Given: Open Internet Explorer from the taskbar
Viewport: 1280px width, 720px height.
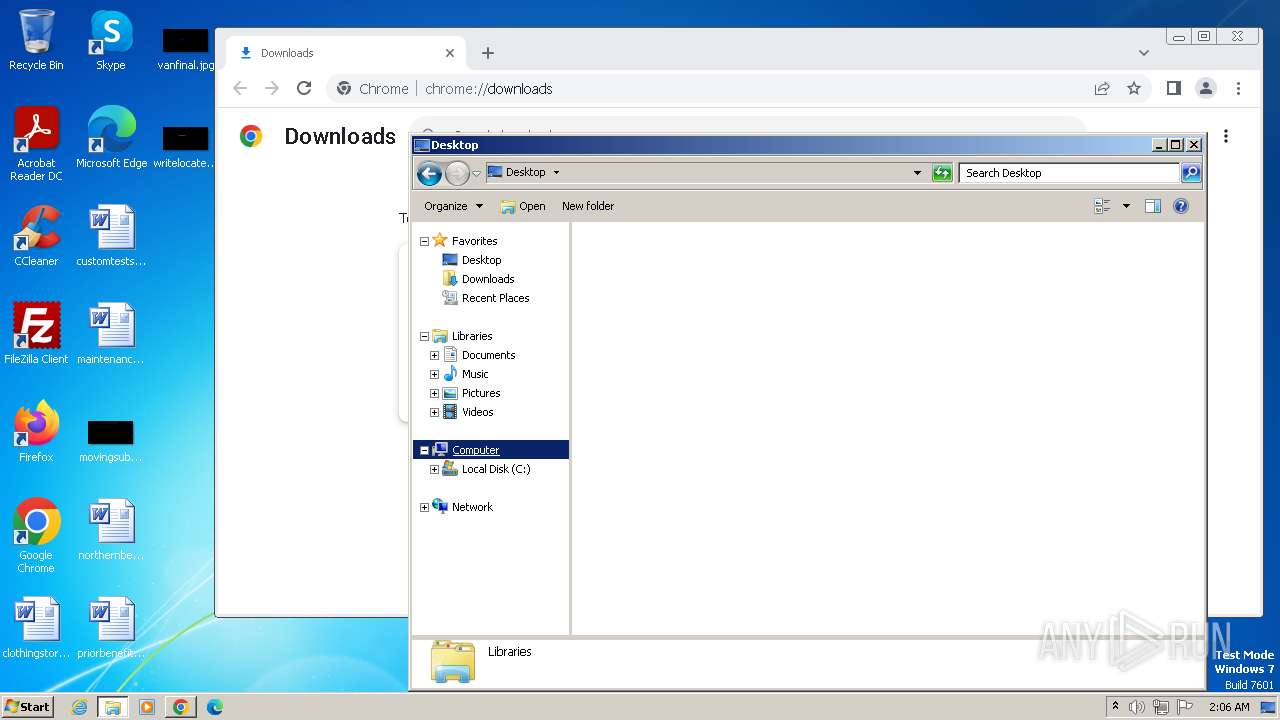Looking at the screenshot, I should pyautogui.click(x=79, y=707).
